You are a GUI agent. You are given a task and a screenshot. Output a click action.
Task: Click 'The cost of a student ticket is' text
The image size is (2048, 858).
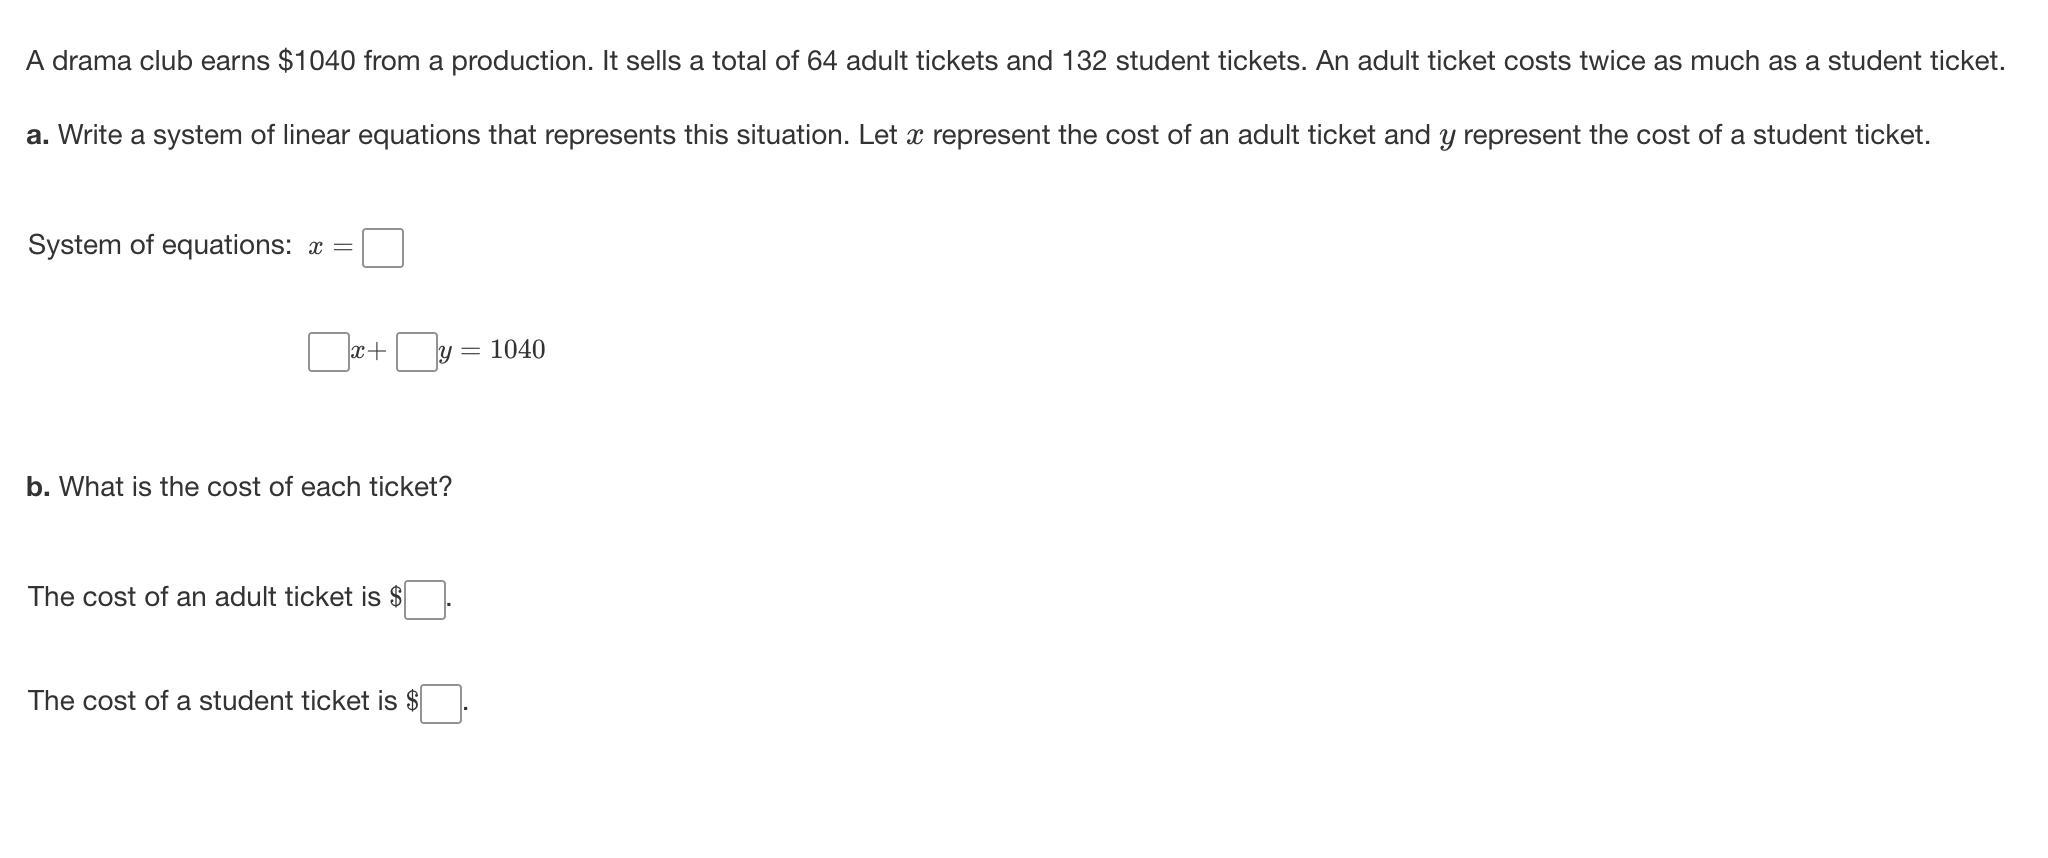pos(212,701)
